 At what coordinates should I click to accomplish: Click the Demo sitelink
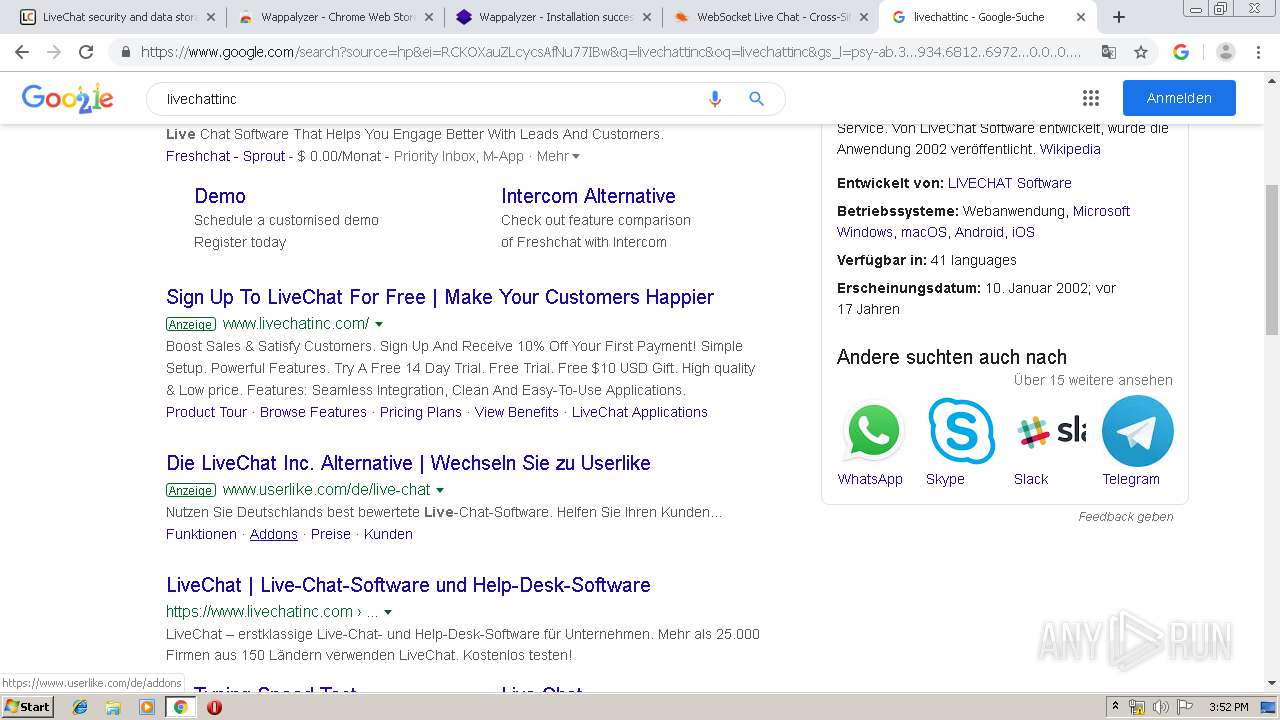(x=220, y=196)
